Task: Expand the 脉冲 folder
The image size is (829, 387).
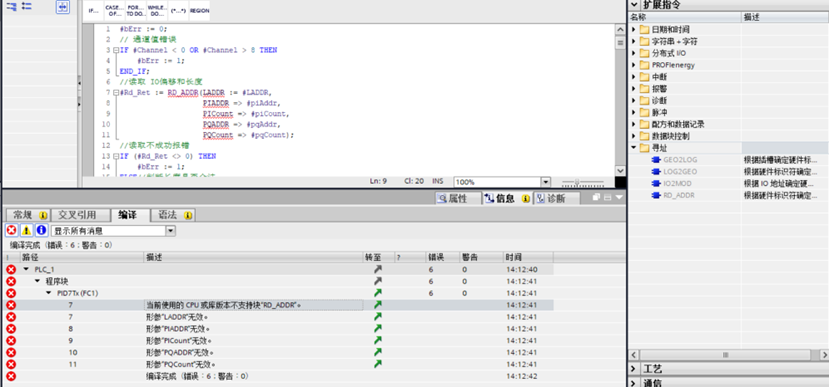Action: (x=634, y=113)
